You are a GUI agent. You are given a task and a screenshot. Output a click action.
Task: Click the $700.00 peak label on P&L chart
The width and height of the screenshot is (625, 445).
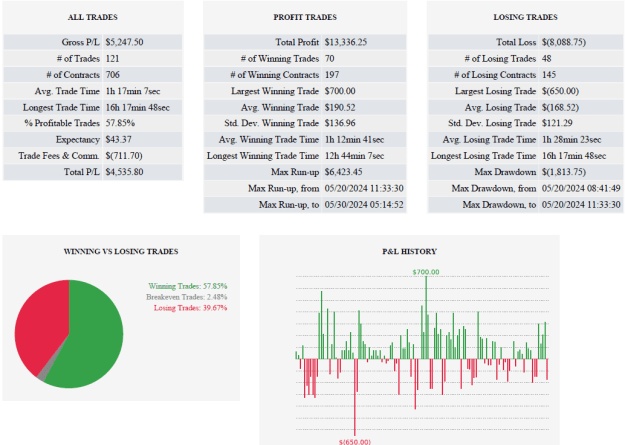point(426,272)
